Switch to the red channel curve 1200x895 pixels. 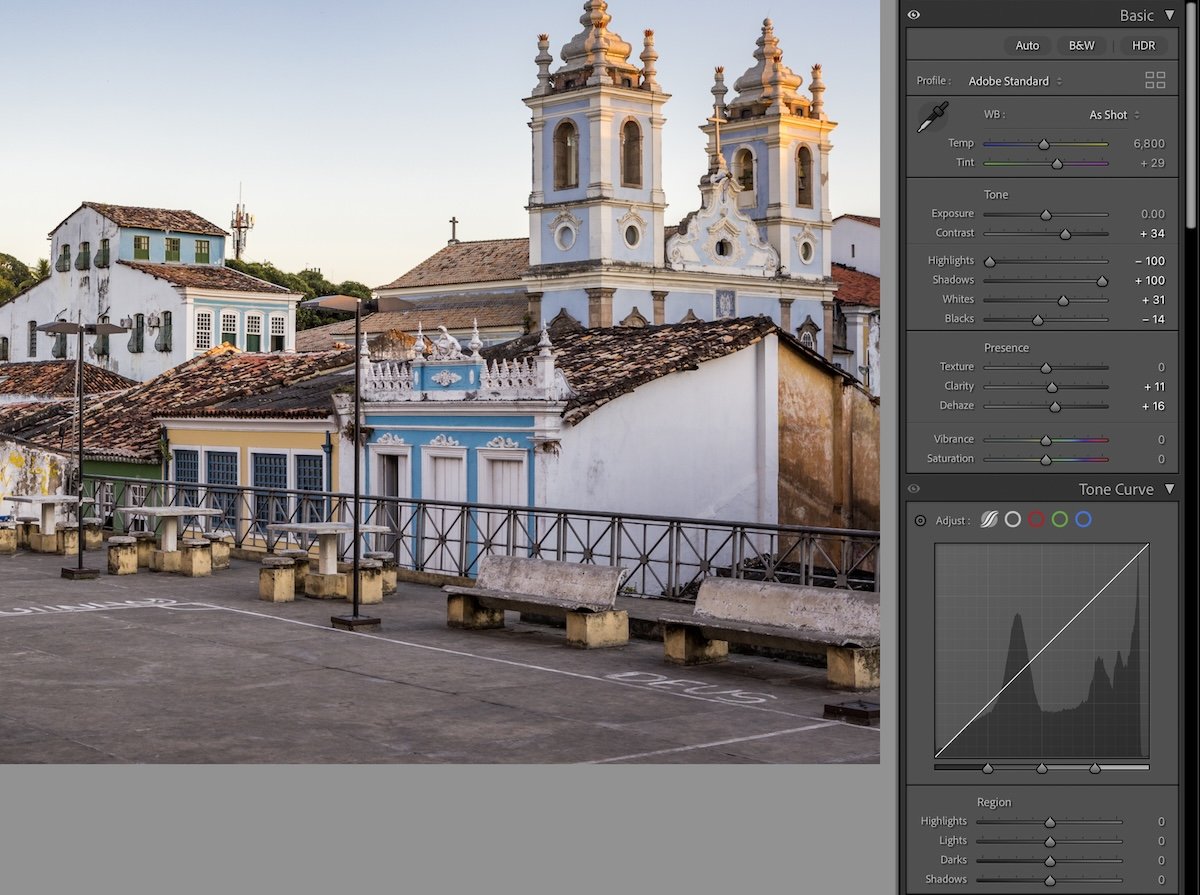coord(1036,520)
